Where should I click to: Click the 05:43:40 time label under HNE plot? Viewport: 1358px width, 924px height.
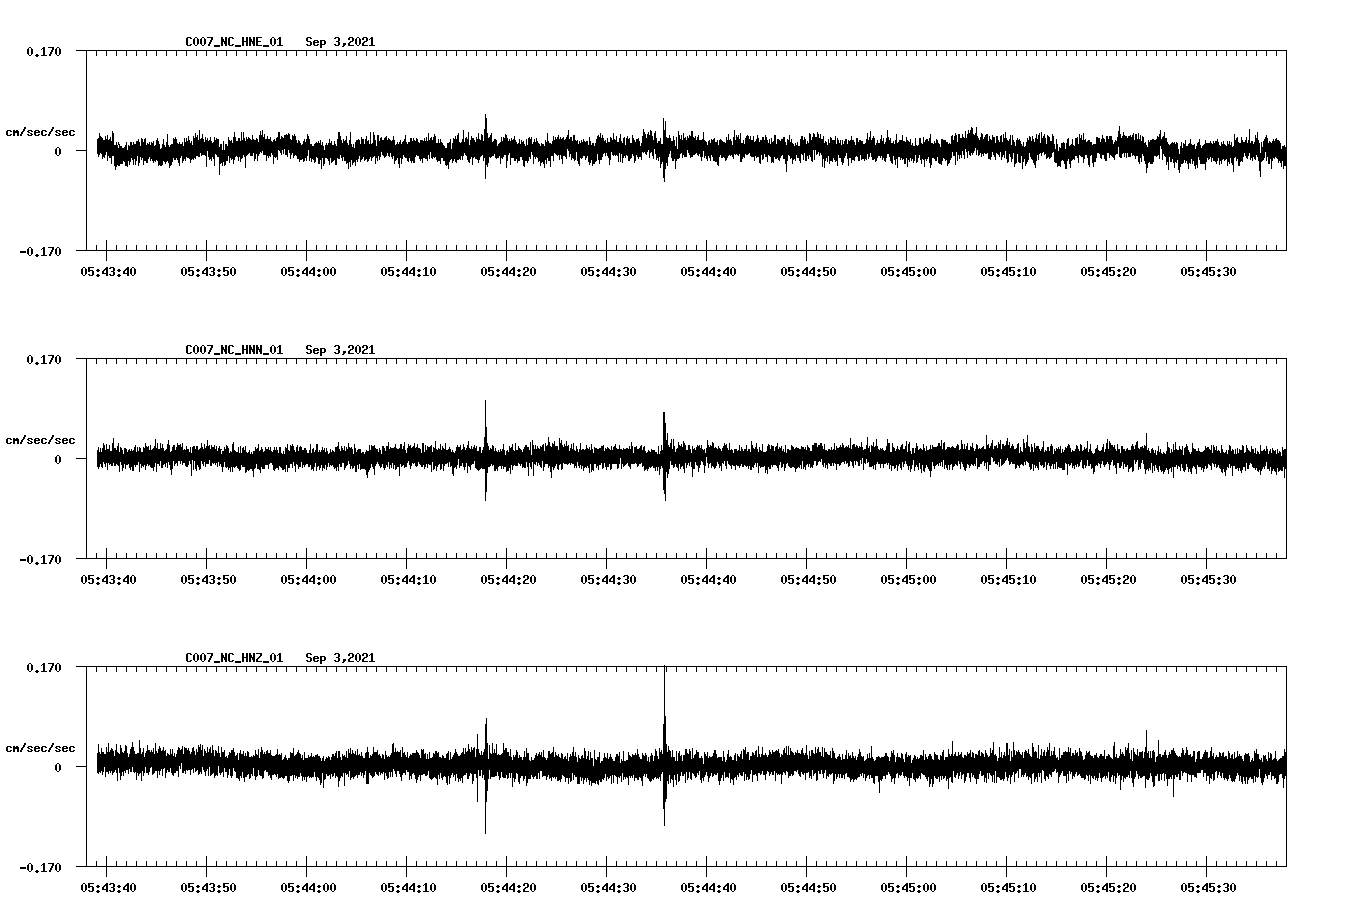[x=108, y=271]
